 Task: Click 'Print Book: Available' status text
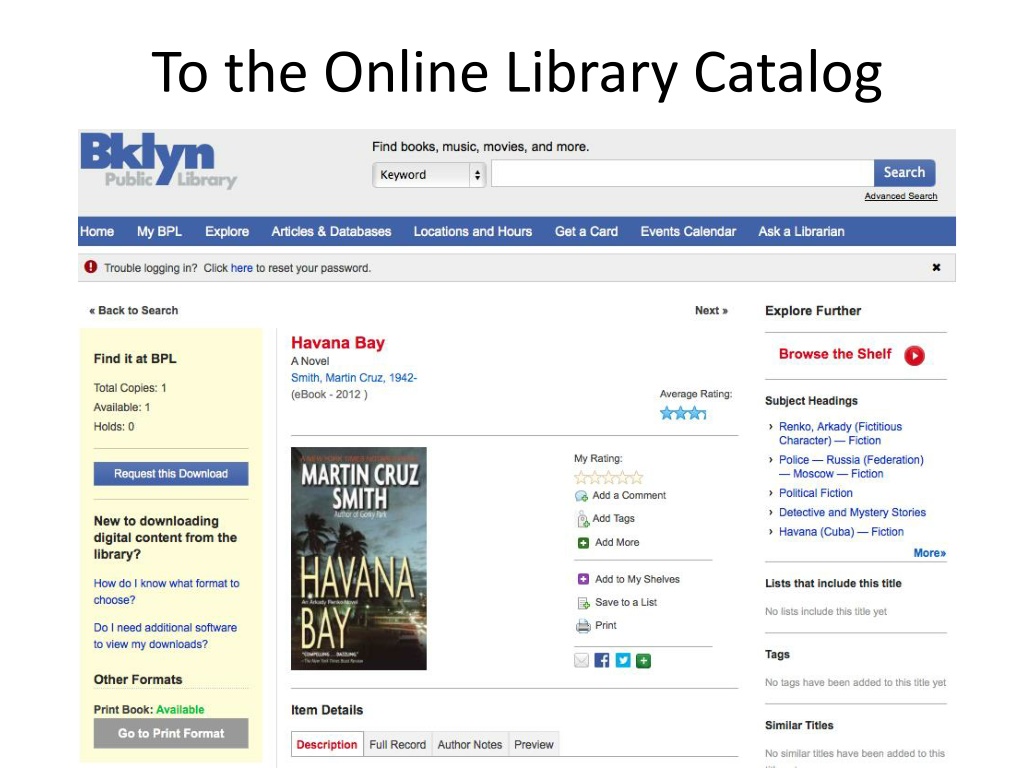tap(149, 709)
